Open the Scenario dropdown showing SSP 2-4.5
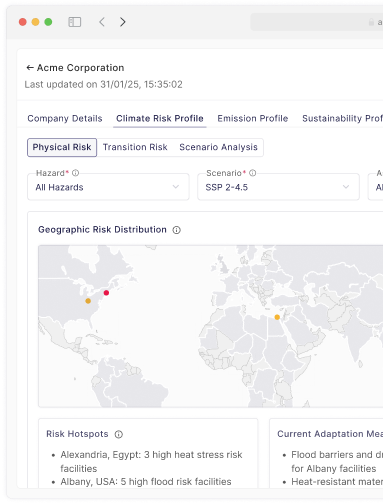 coord(278,187)
